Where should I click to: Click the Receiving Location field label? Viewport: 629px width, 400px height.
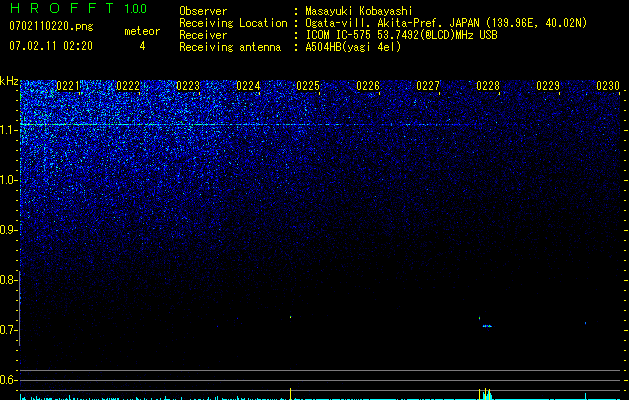click(x=233, y=23)
